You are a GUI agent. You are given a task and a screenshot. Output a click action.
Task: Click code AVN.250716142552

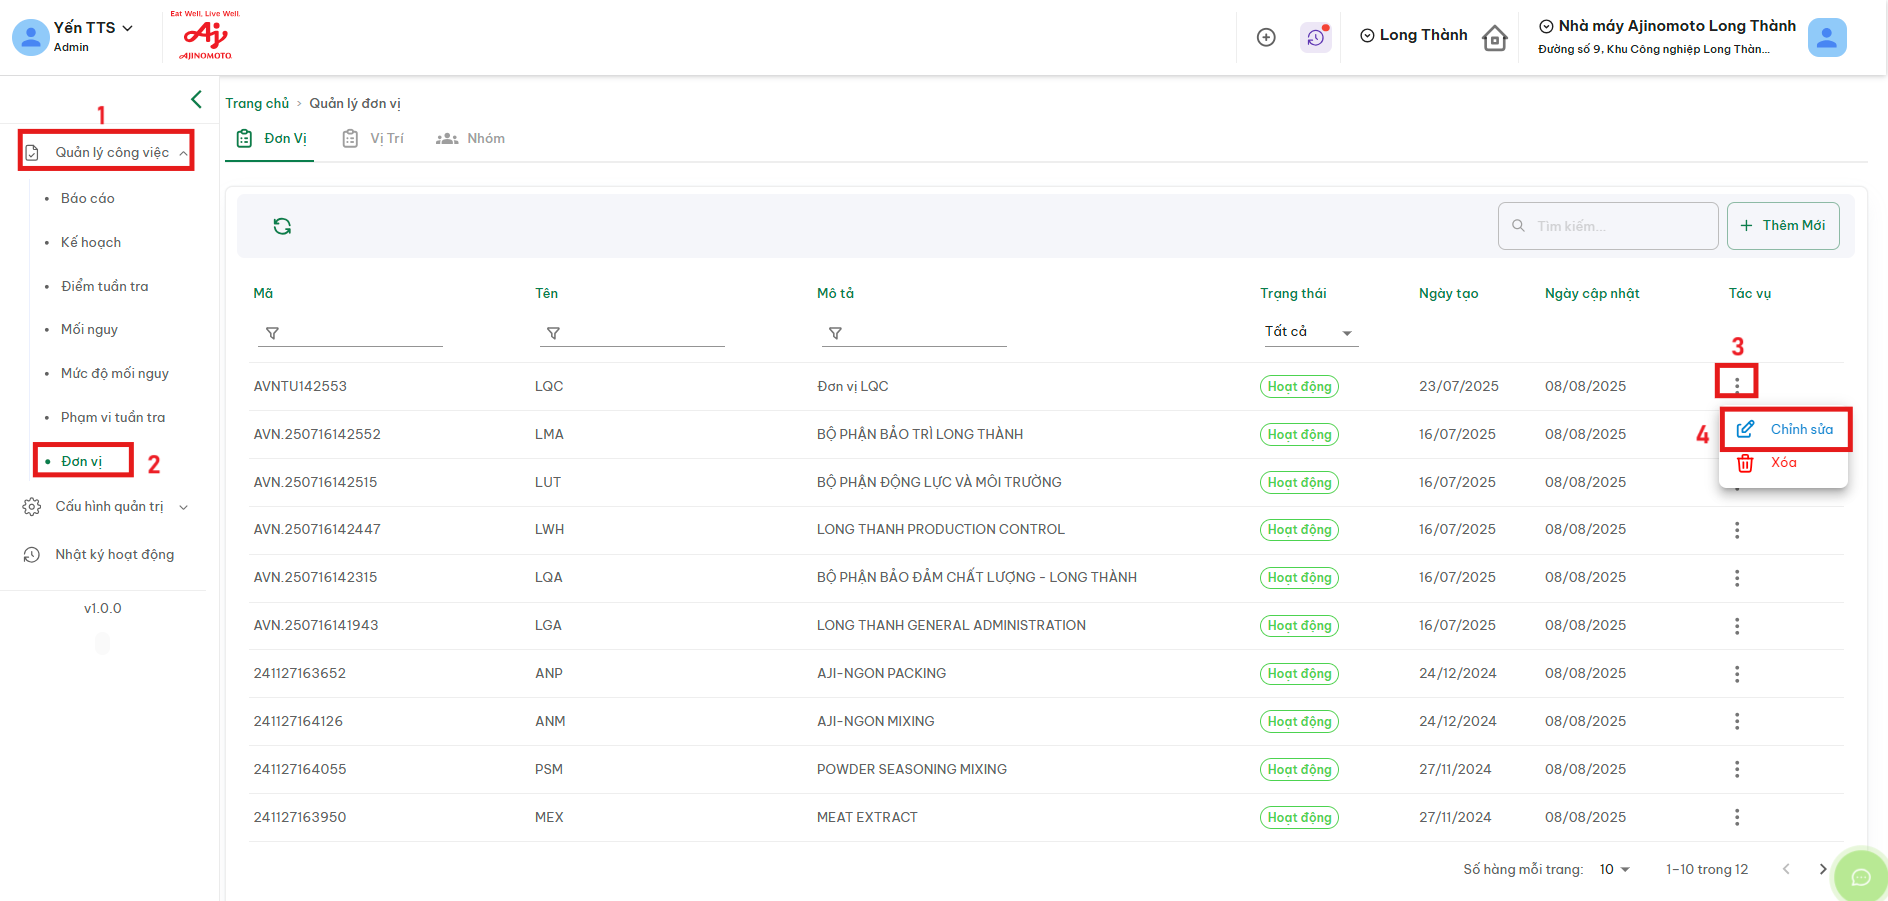pos(317,434)
